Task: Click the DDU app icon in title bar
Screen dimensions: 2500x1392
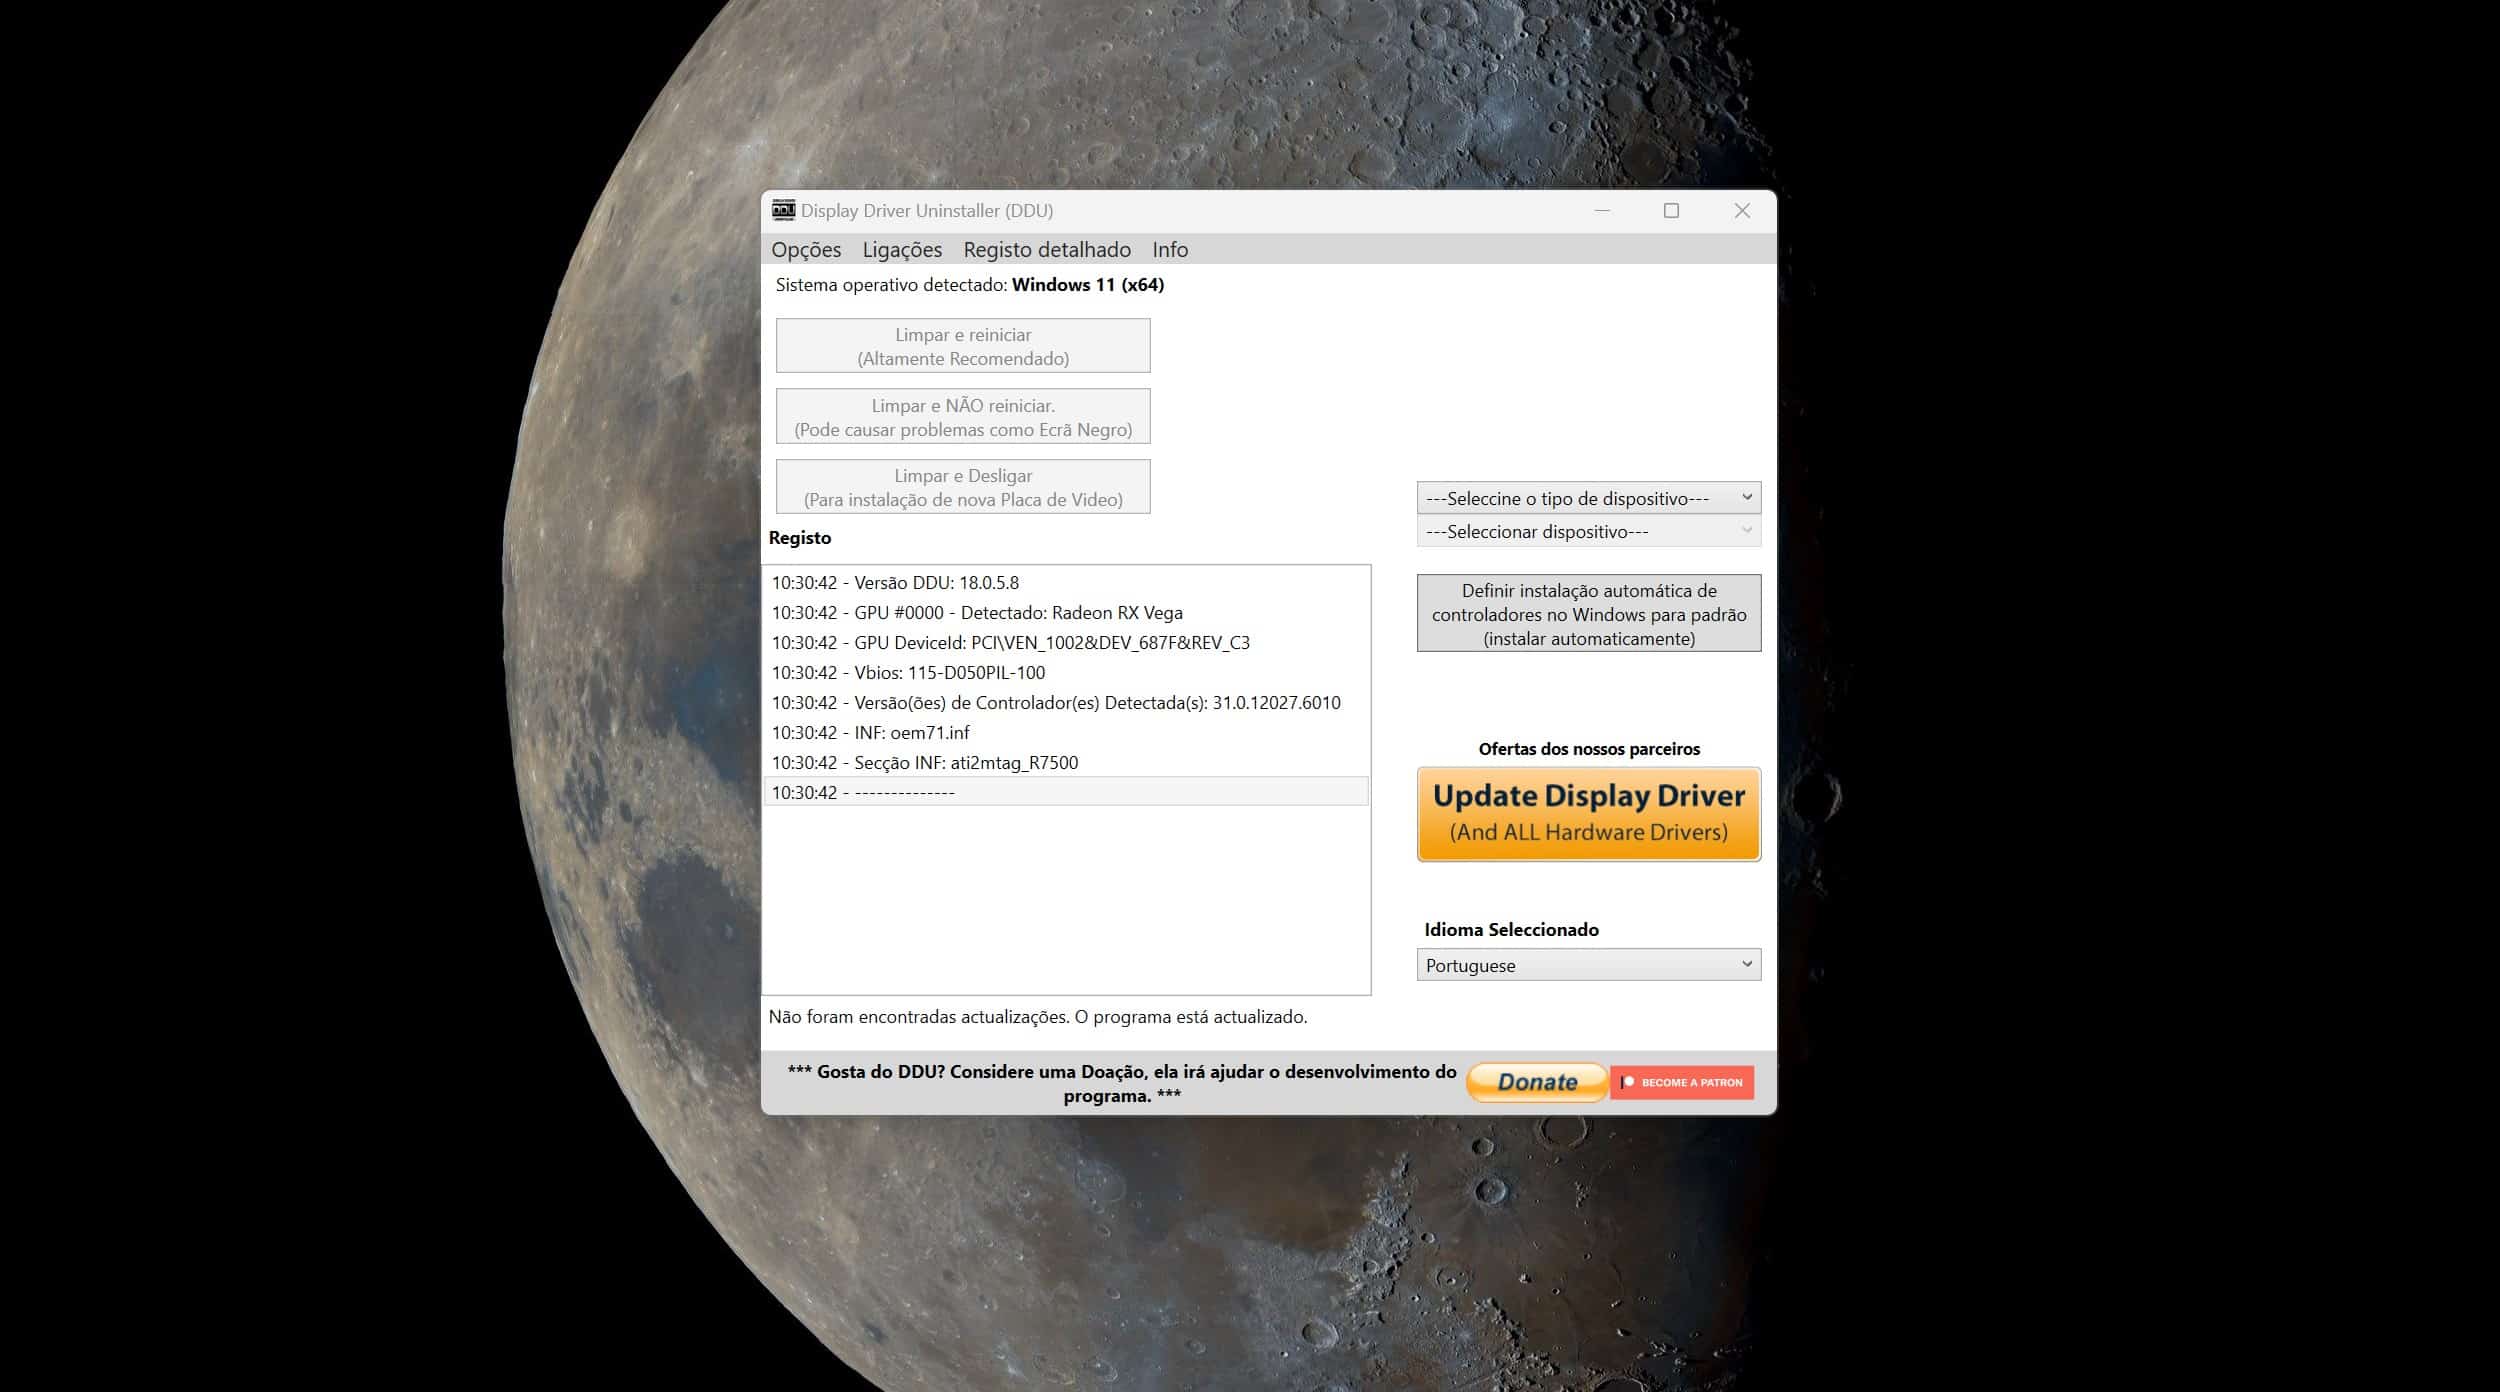Action: pyautogui.click(x=783, y=210)
